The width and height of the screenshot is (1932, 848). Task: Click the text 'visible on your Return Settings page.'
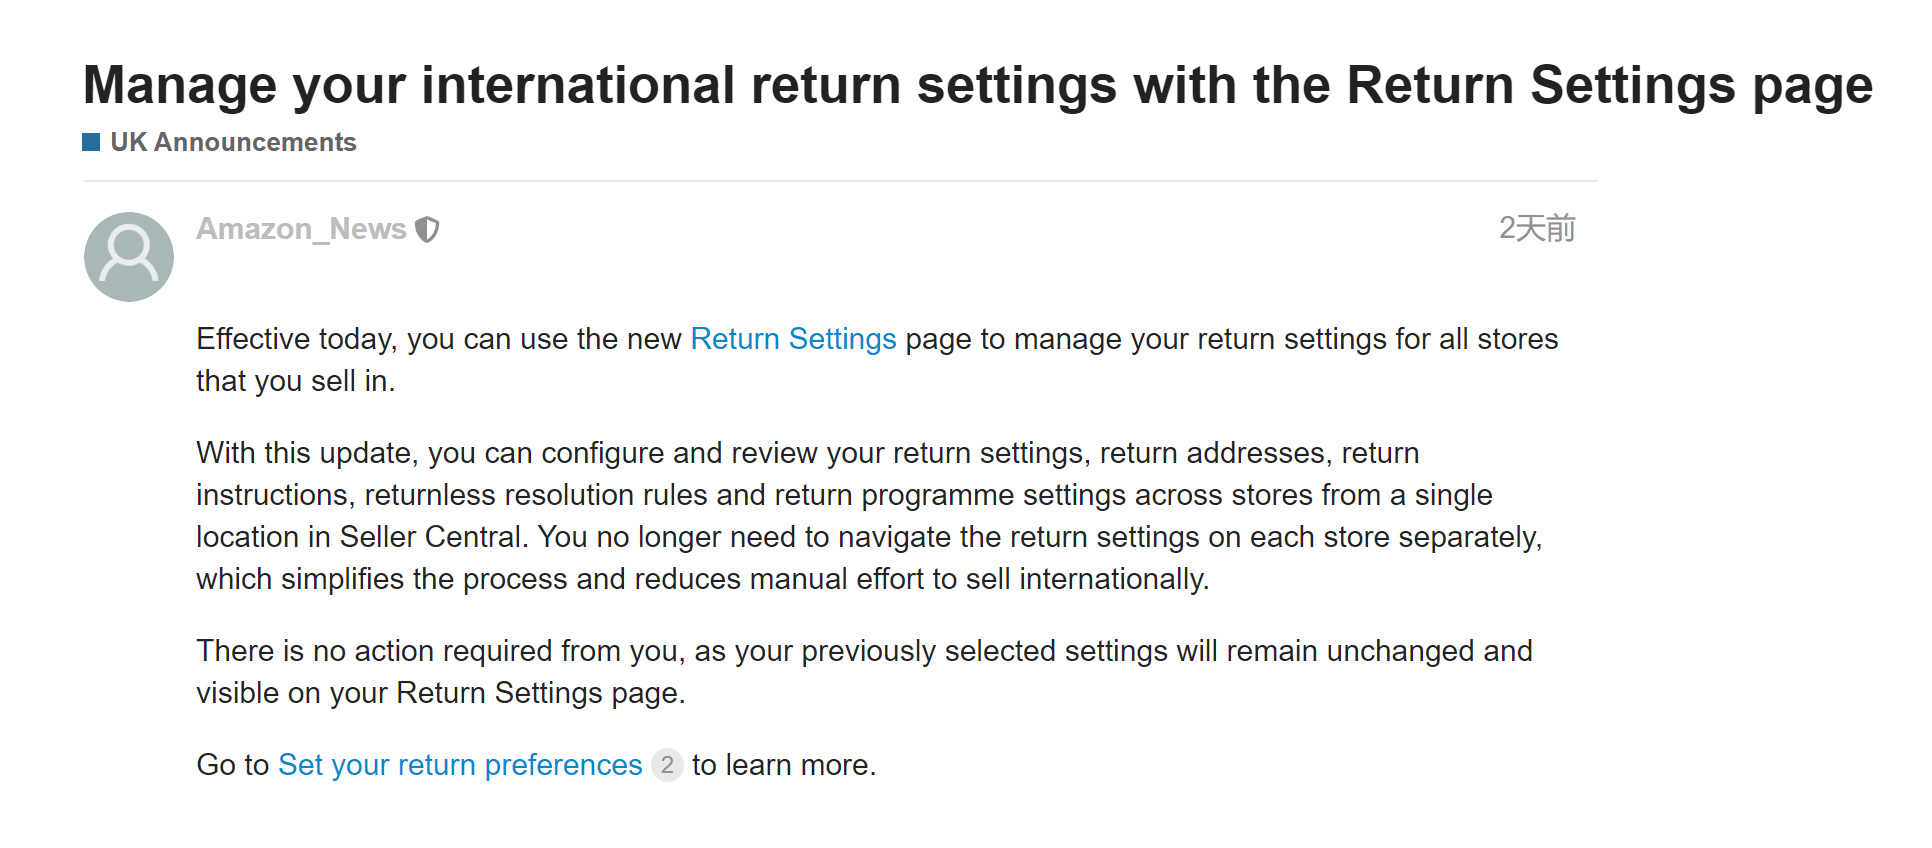[441, 693]
